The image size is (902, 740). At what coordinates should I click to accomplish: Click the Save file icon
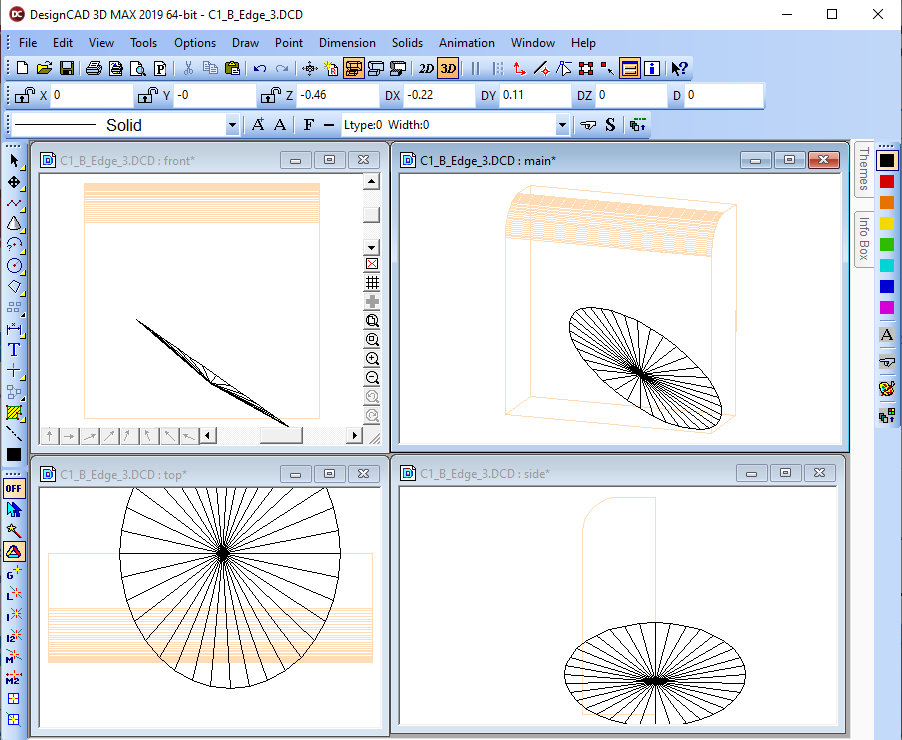pos(67,69)
